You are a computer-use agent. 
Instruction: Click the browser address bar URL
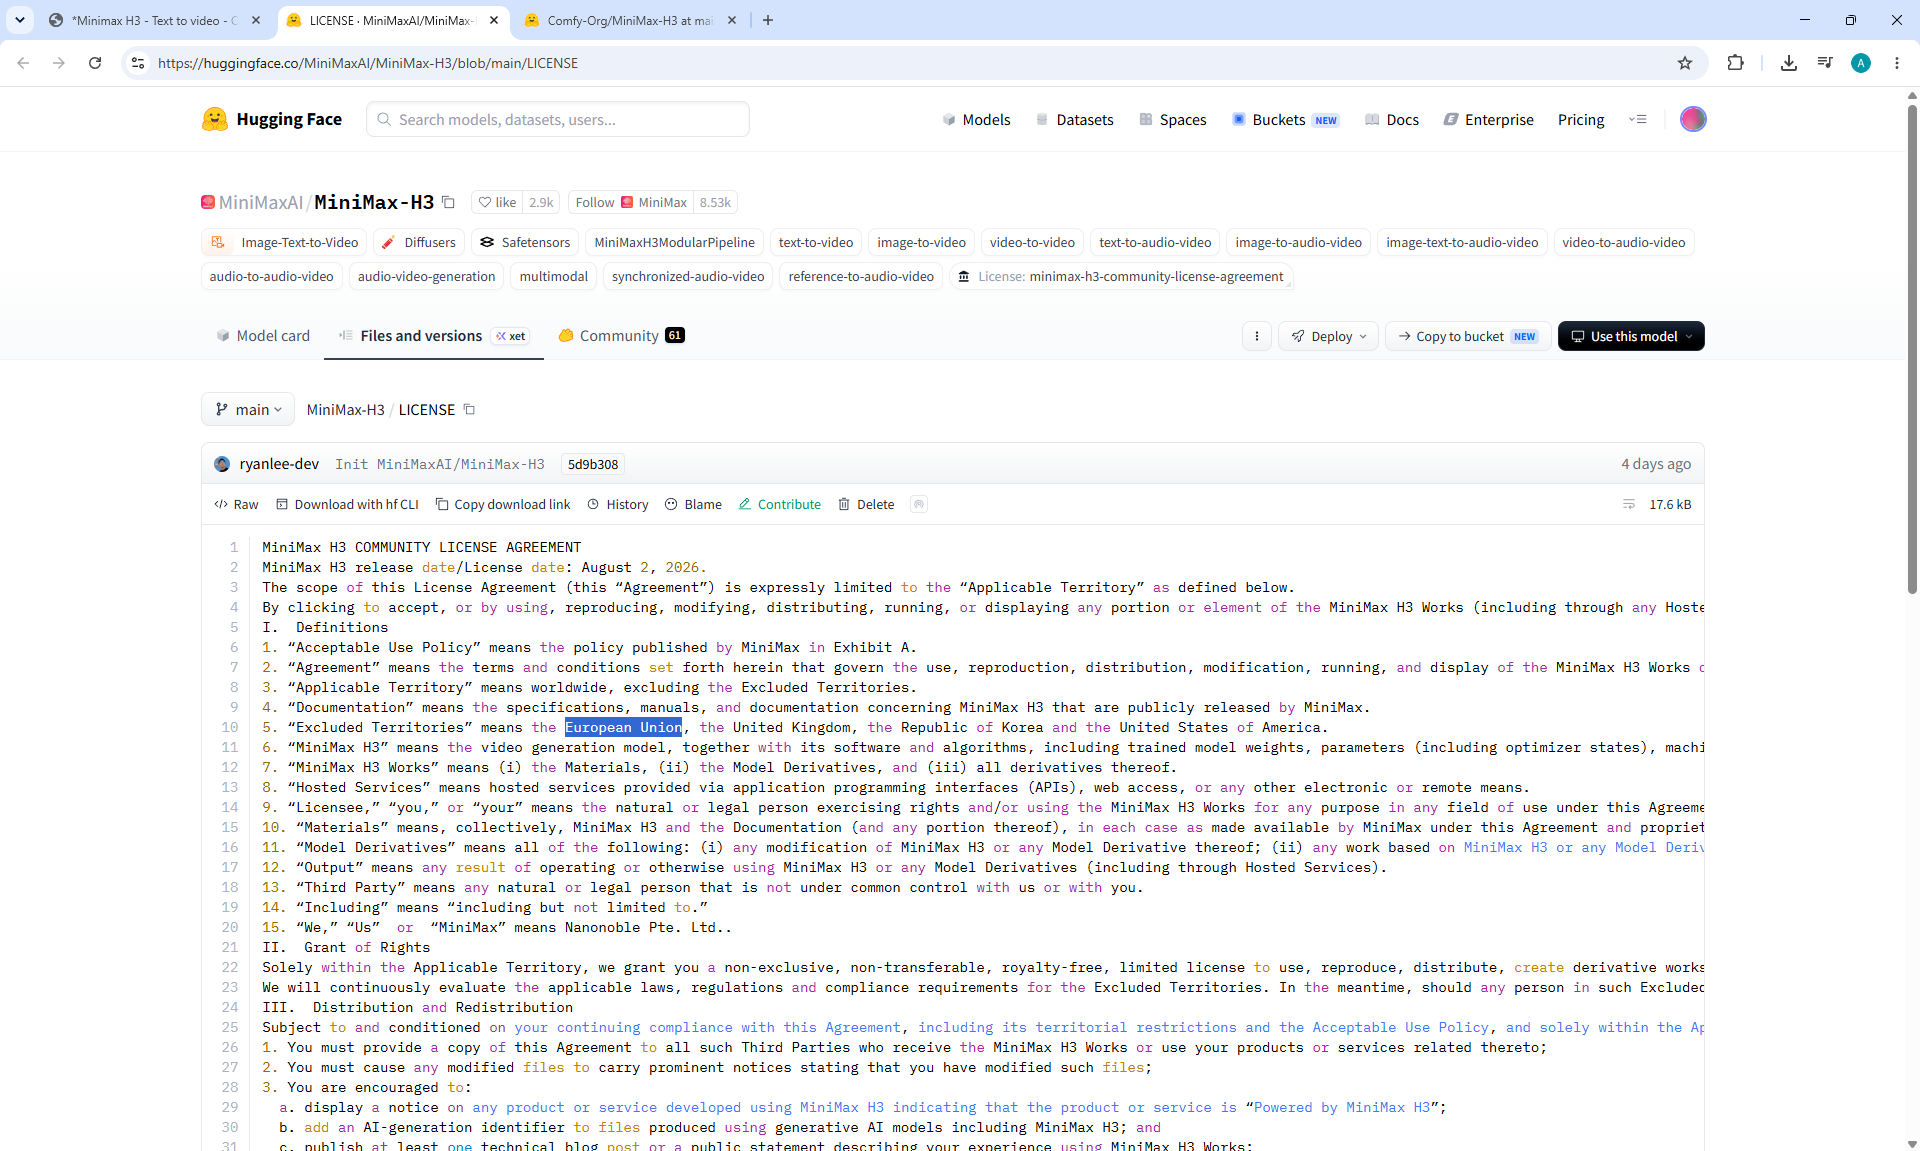(x=368, y=63)
